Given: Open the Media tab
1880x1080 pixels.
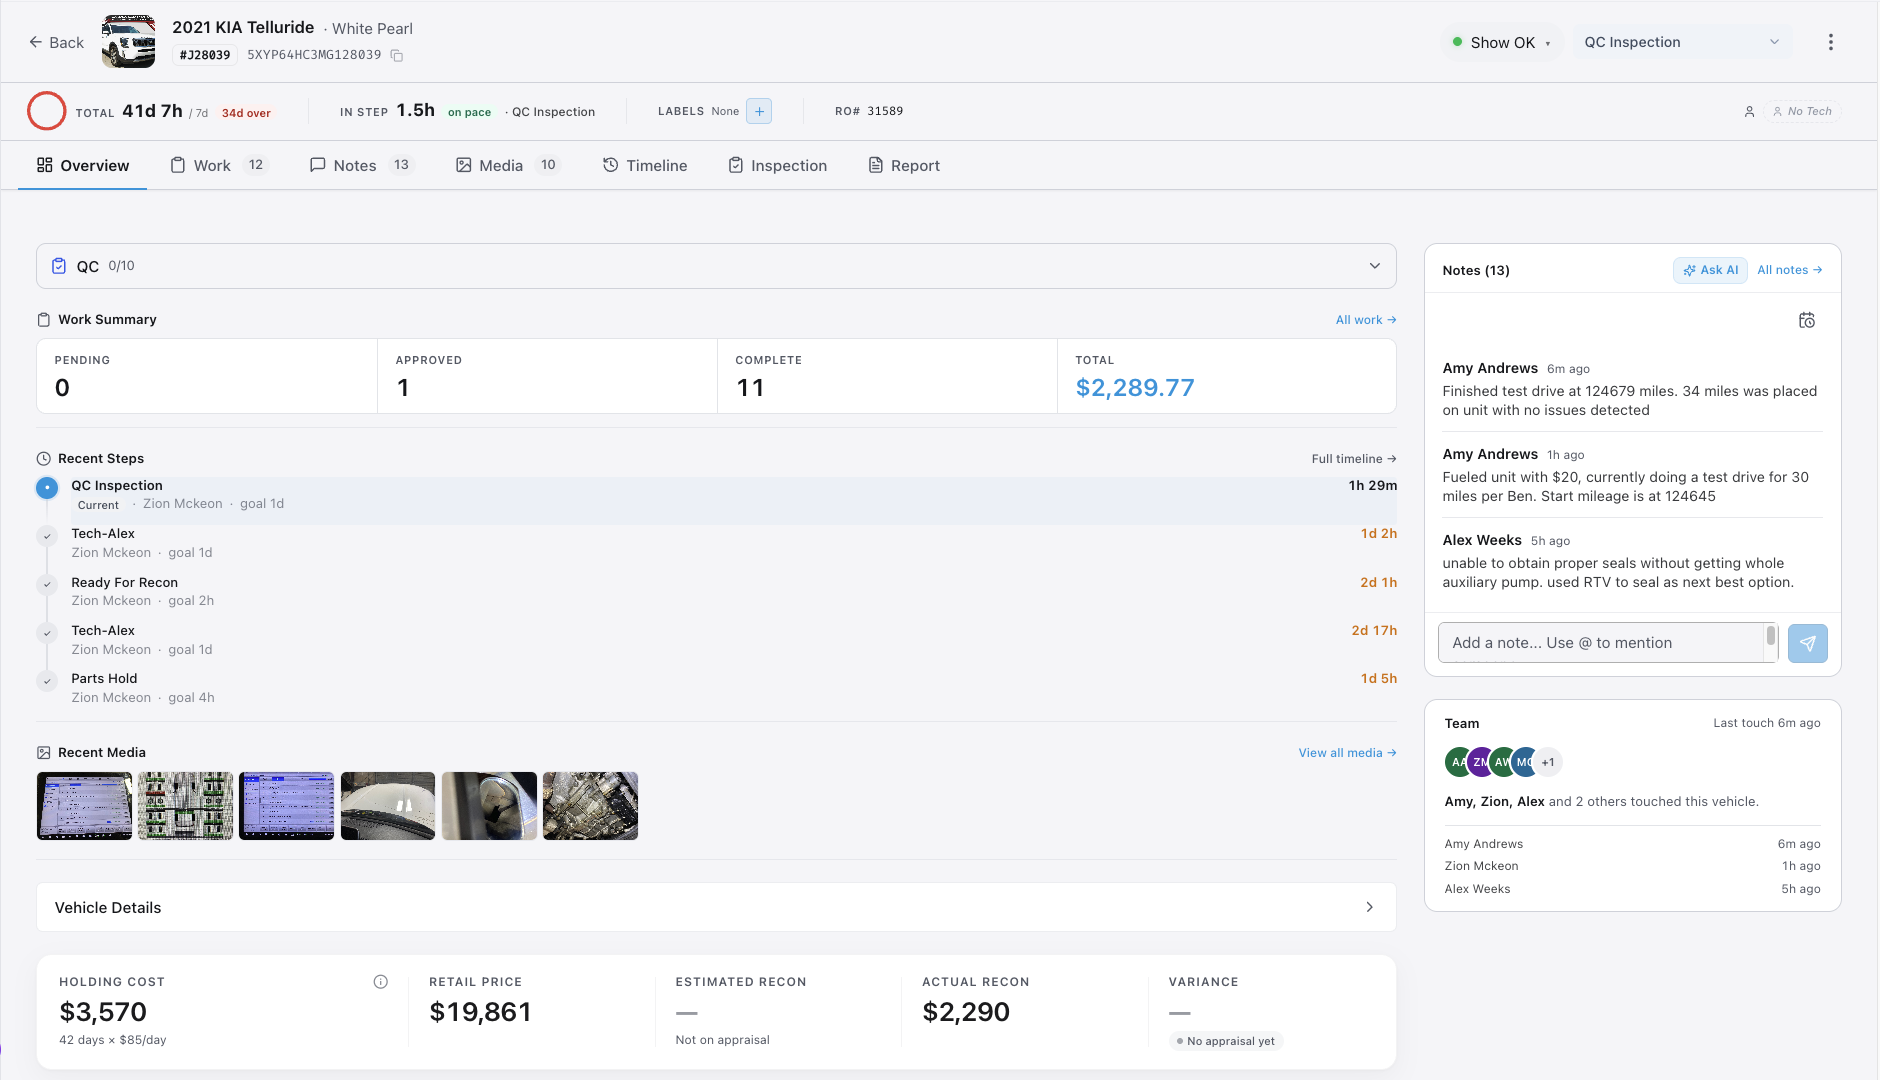Looking at the screenshot, I should tap(507, 165).
